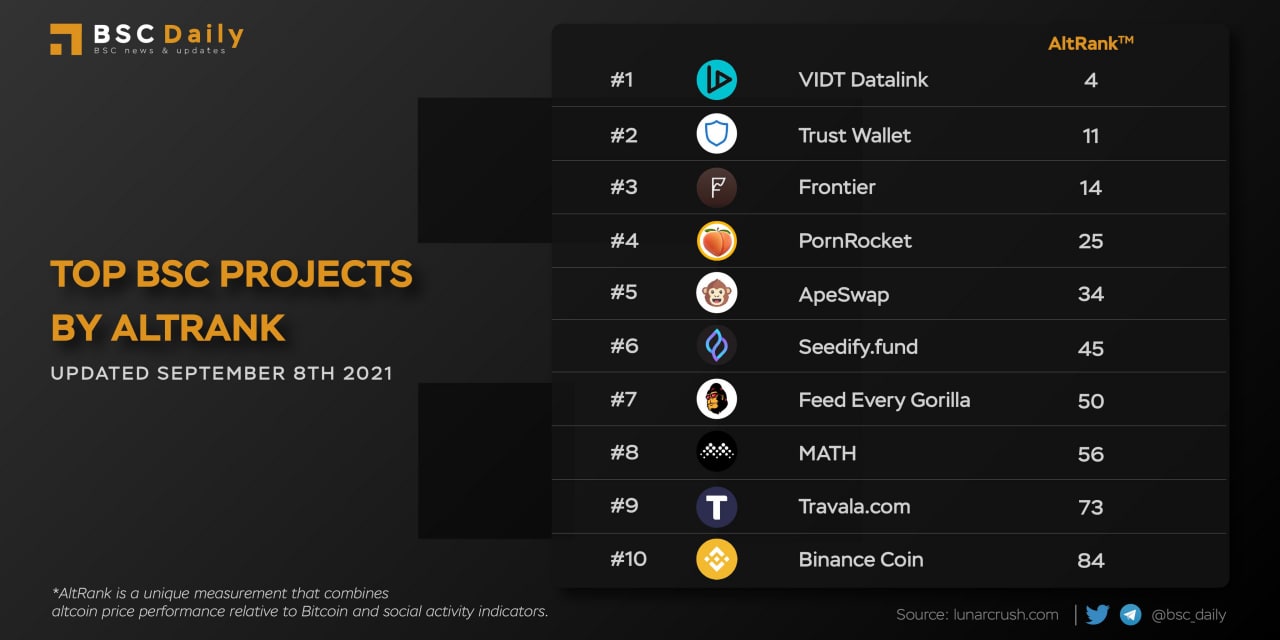Click the PornRocket peach icon
The width and height of the screenshot is (1280, 640).
pos(716,240)
